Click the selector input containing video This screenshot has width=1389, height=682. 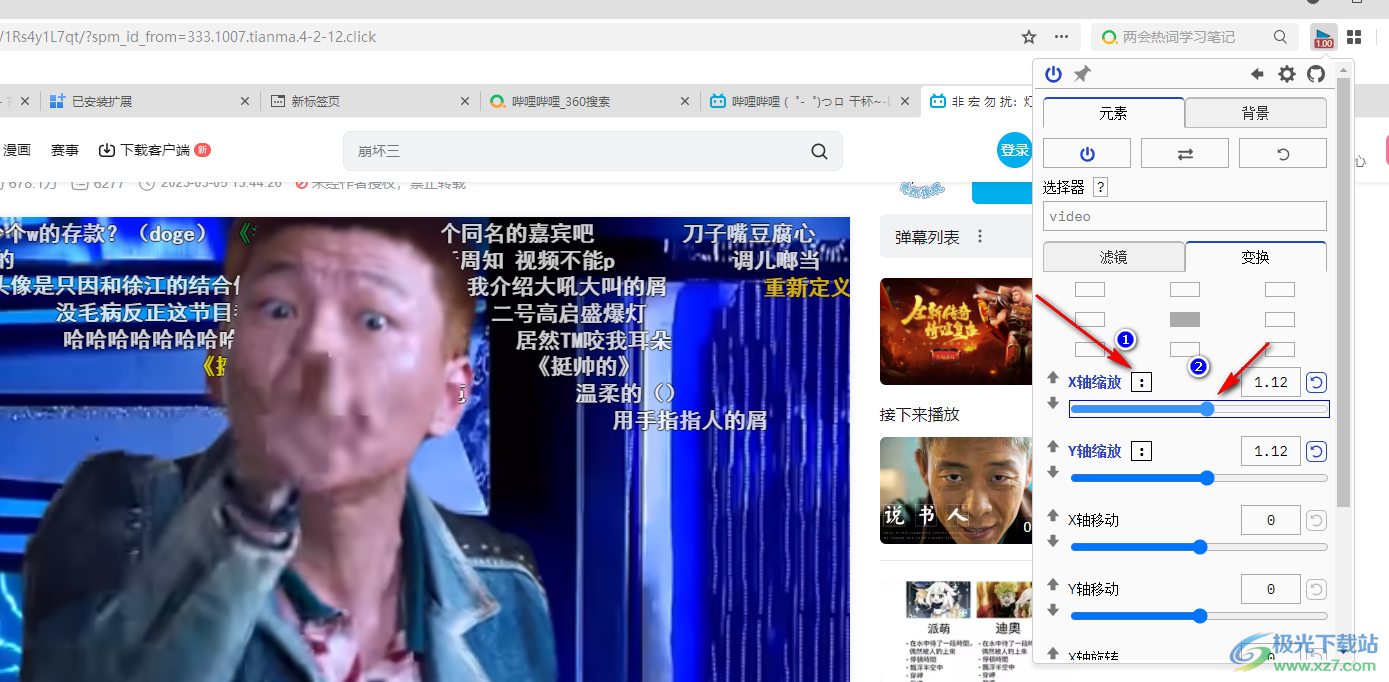tap(1185, 216)
